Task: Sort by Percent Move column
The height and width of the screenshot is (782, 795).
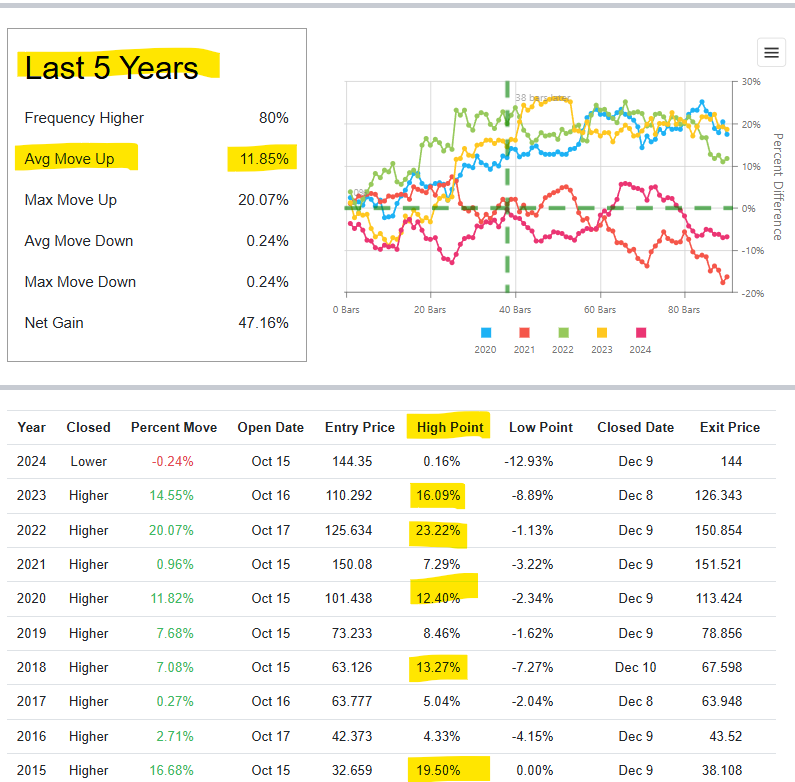Action: click(x=174, y=427)
